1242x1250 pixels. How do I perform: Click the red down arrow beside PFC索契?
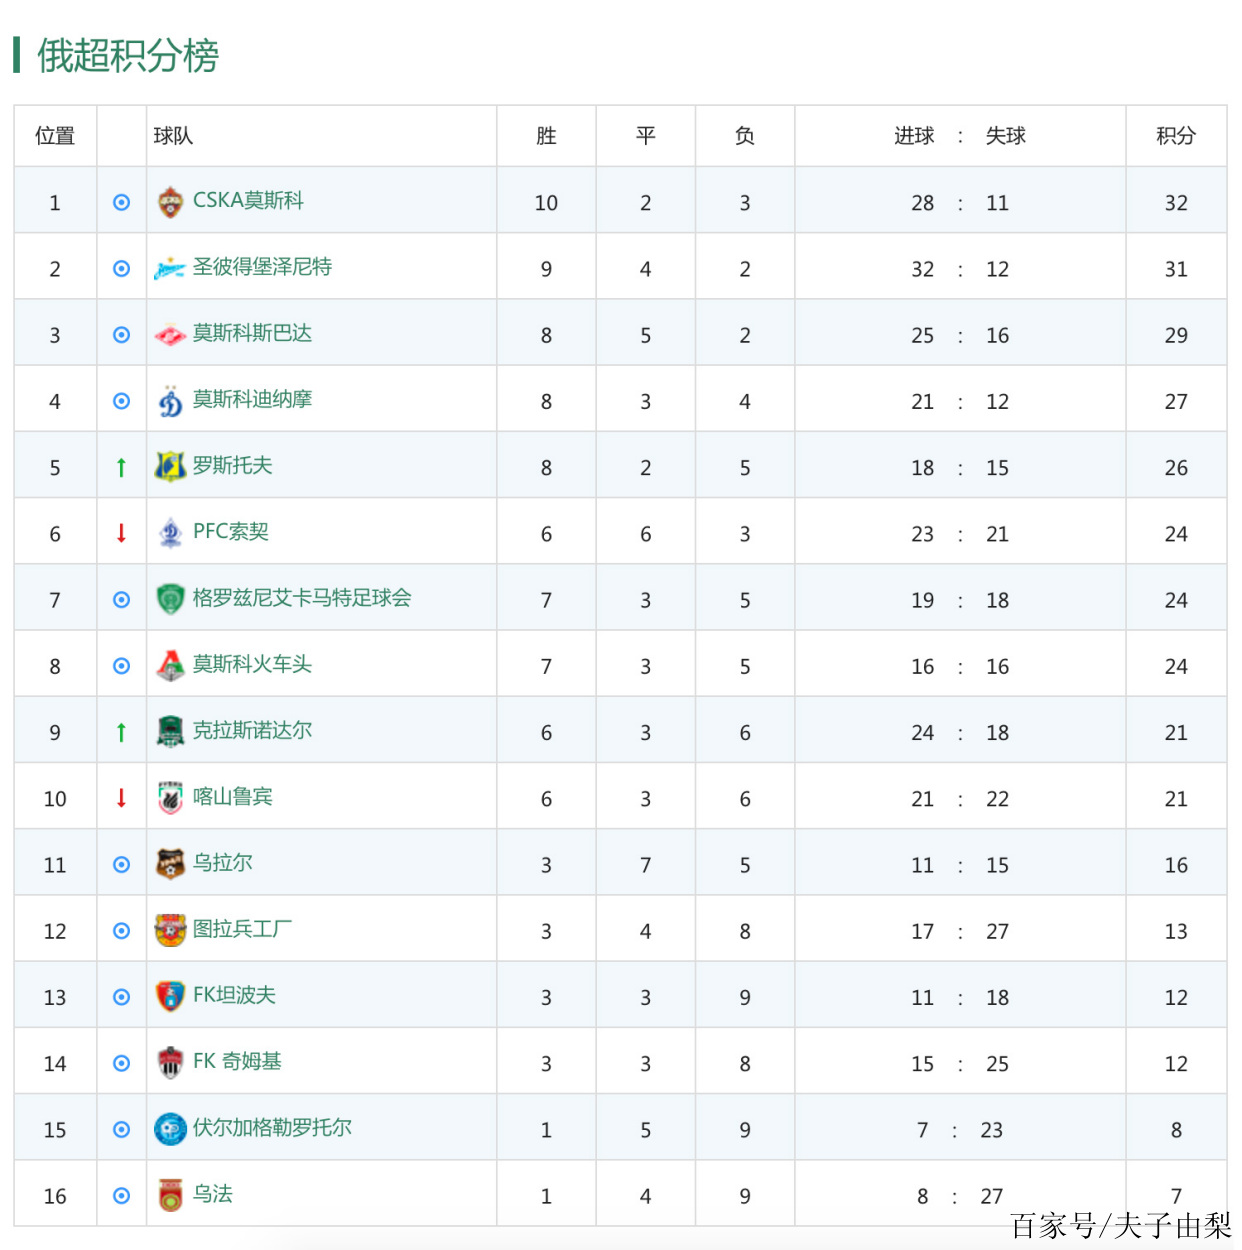[121, 533]
